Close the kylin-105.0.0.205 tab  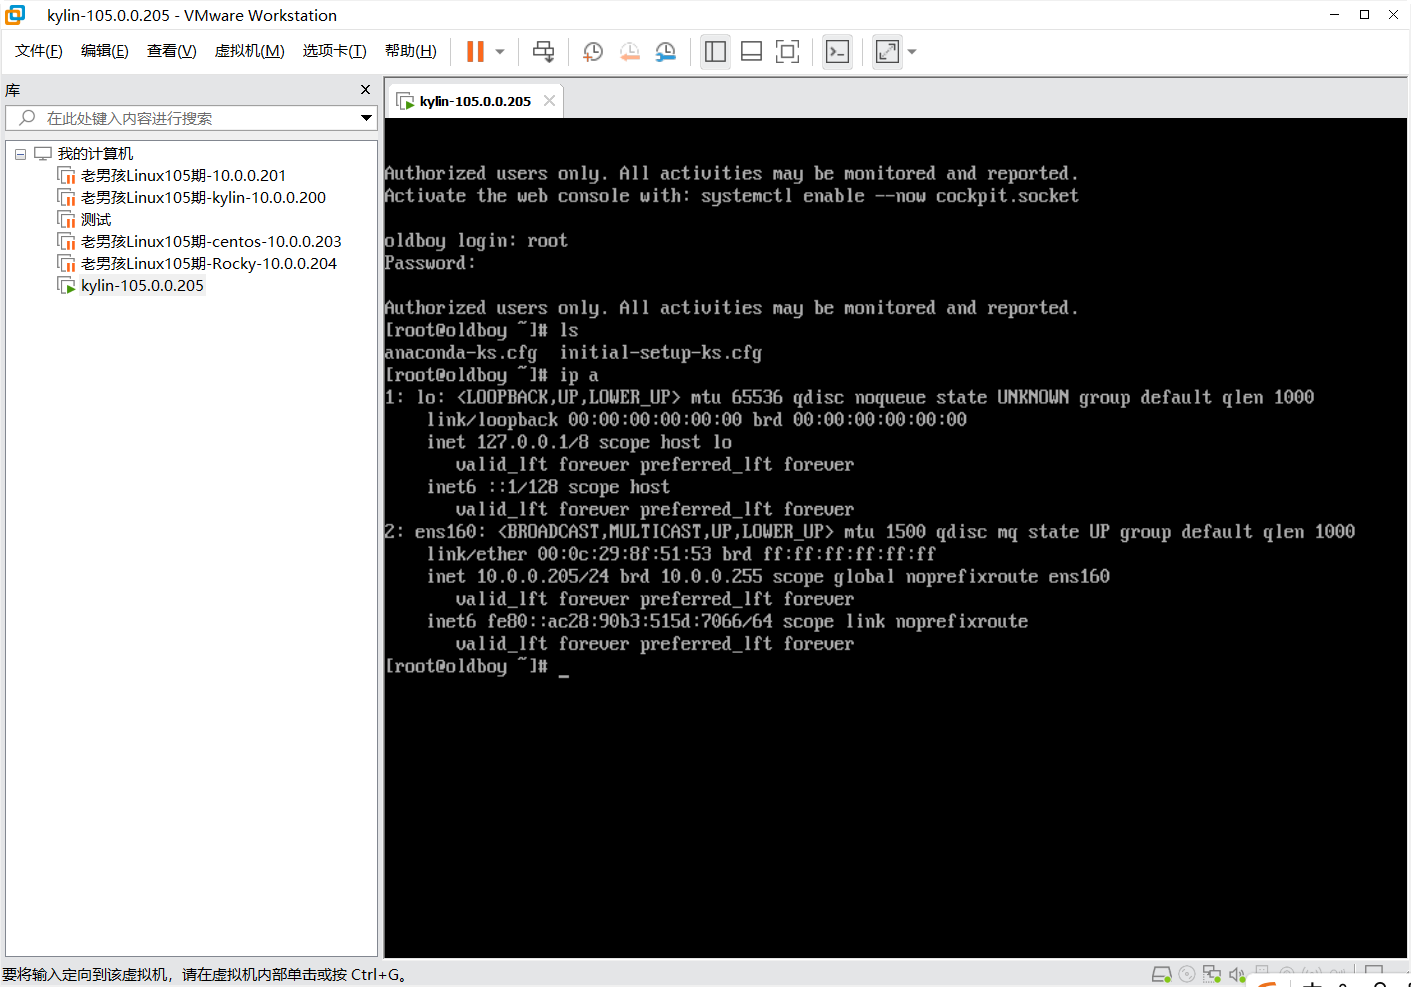coord(549,101)
